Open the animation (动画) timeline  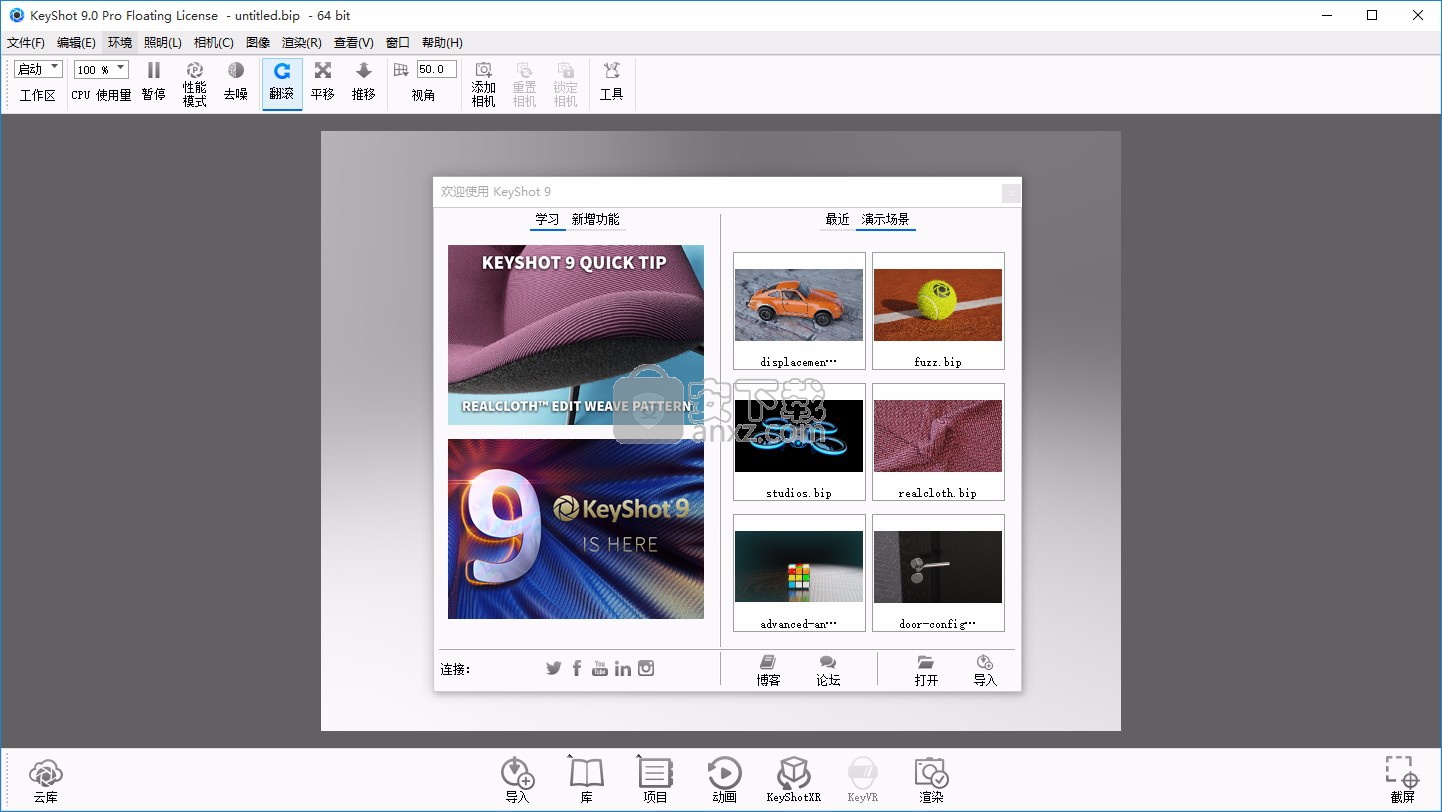(724, 781)
